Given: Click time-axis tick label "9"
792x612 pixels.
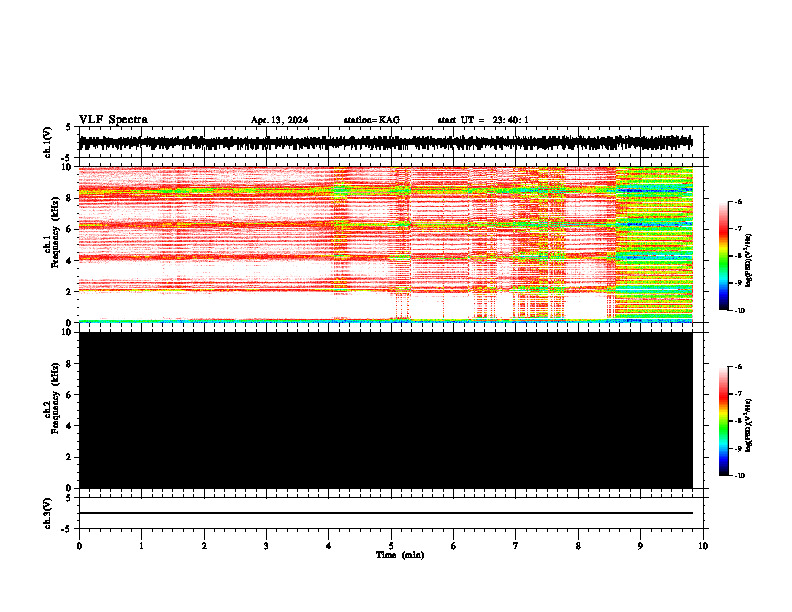Looking at the screenshot, I should point(640,546).
